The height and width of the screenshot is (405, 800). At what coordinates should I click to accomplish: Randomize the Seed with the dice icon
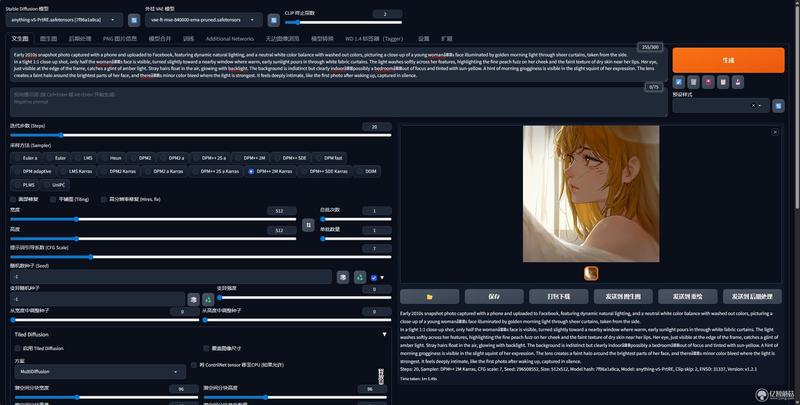(343, 277)
